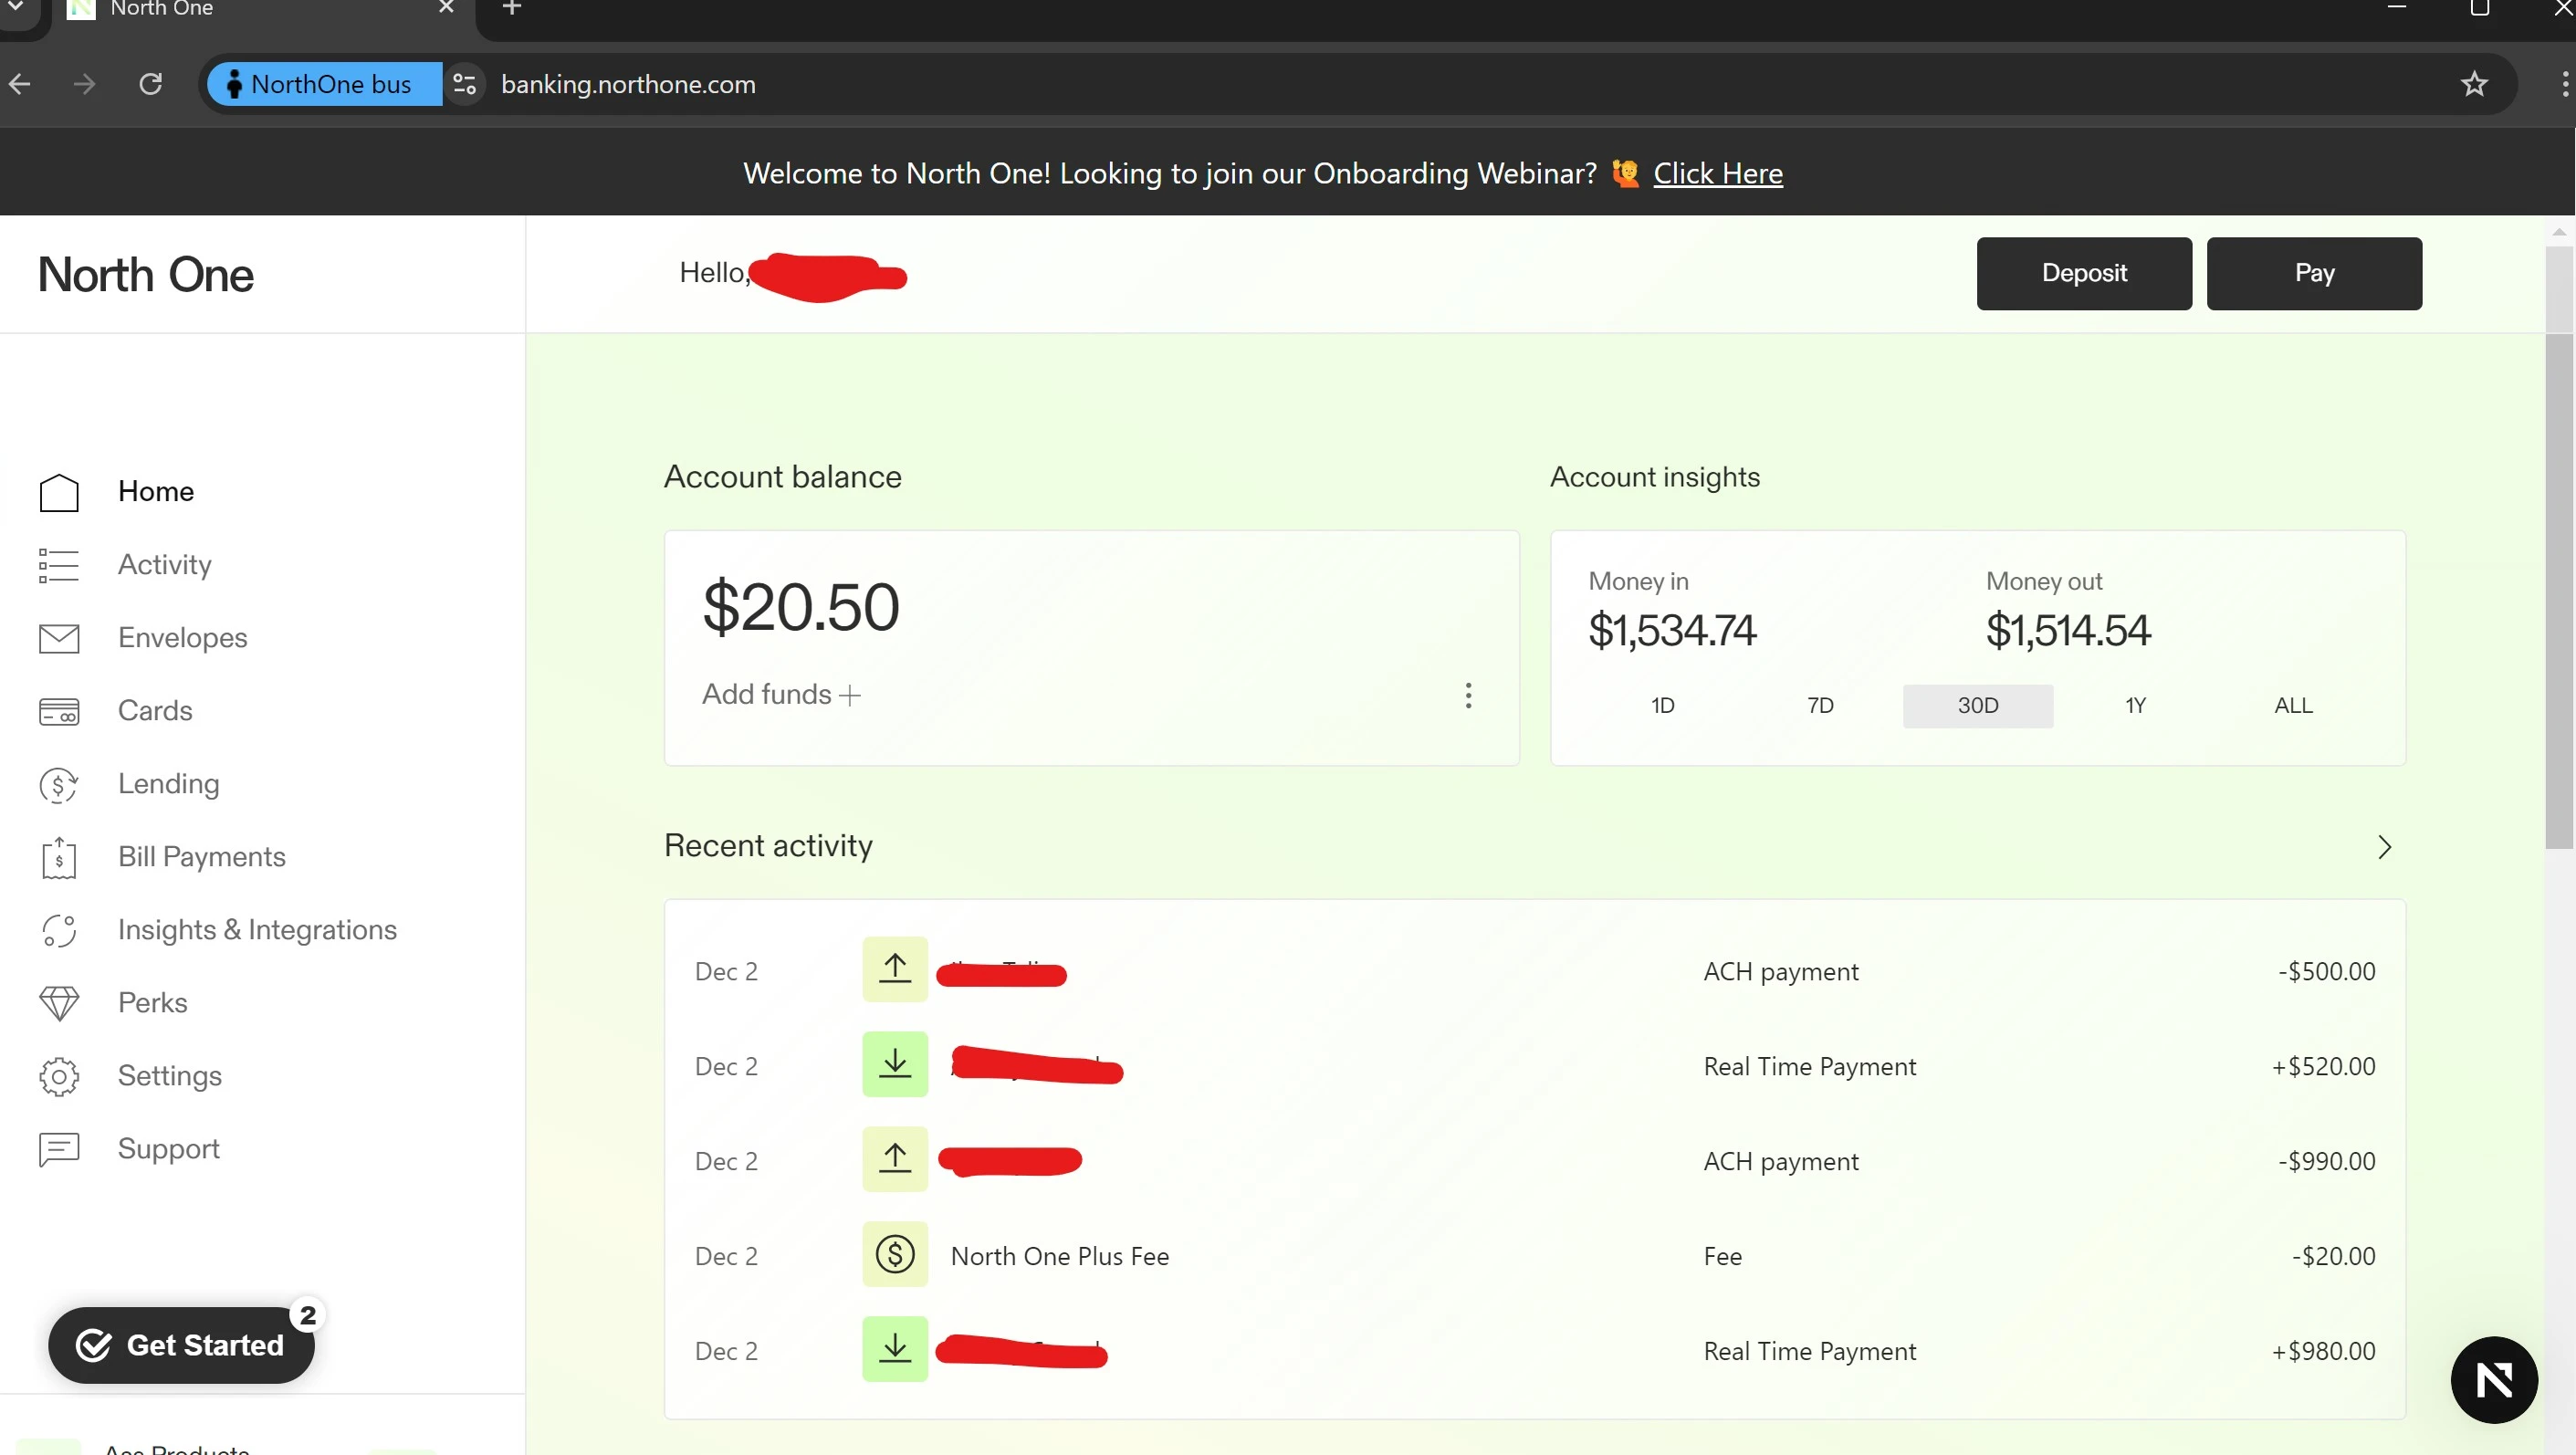Open the Settings menu item
Screen dimensions: 2576x1455
[170, 1076]
